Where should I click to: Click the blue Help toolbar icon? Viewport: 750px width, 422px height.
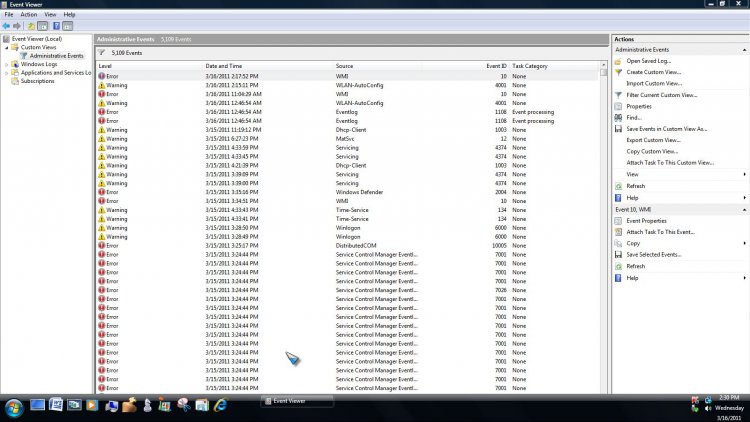(56, 26)
